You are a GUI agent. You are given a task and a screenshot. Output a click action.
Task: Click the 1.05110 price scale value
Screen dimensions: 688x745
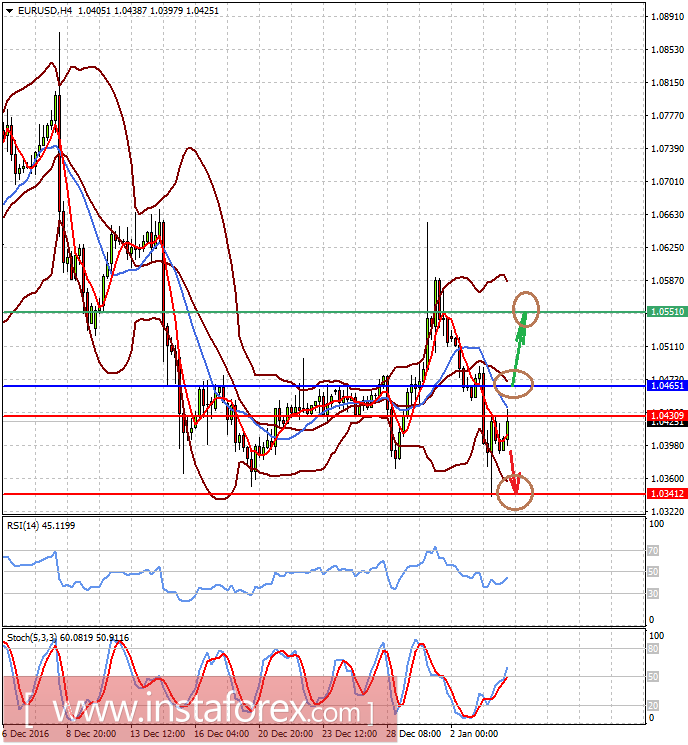668,347
